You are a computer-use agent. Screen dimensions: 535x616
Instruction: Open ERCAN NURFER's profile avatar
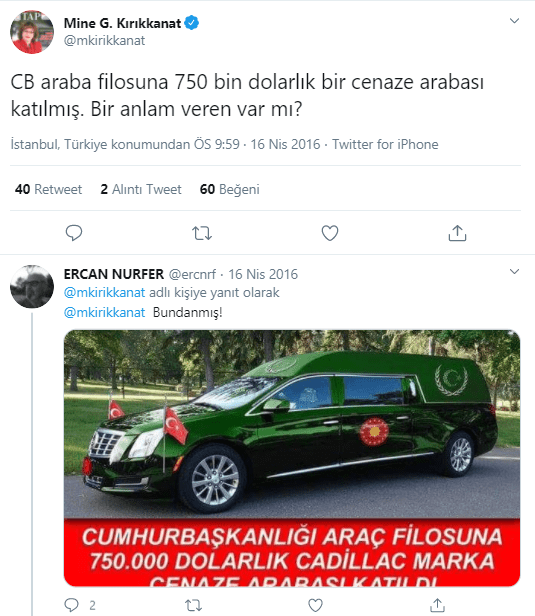click(32, 286)
